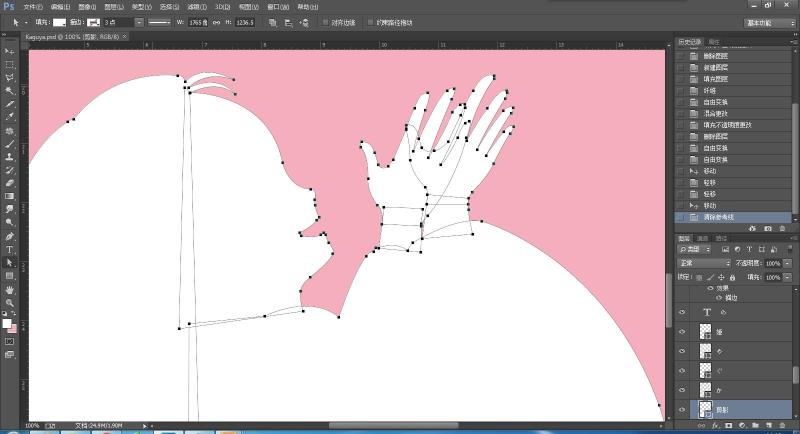
Task: Create new snapshot camera icon in History panel
Action: pos(768,228)
